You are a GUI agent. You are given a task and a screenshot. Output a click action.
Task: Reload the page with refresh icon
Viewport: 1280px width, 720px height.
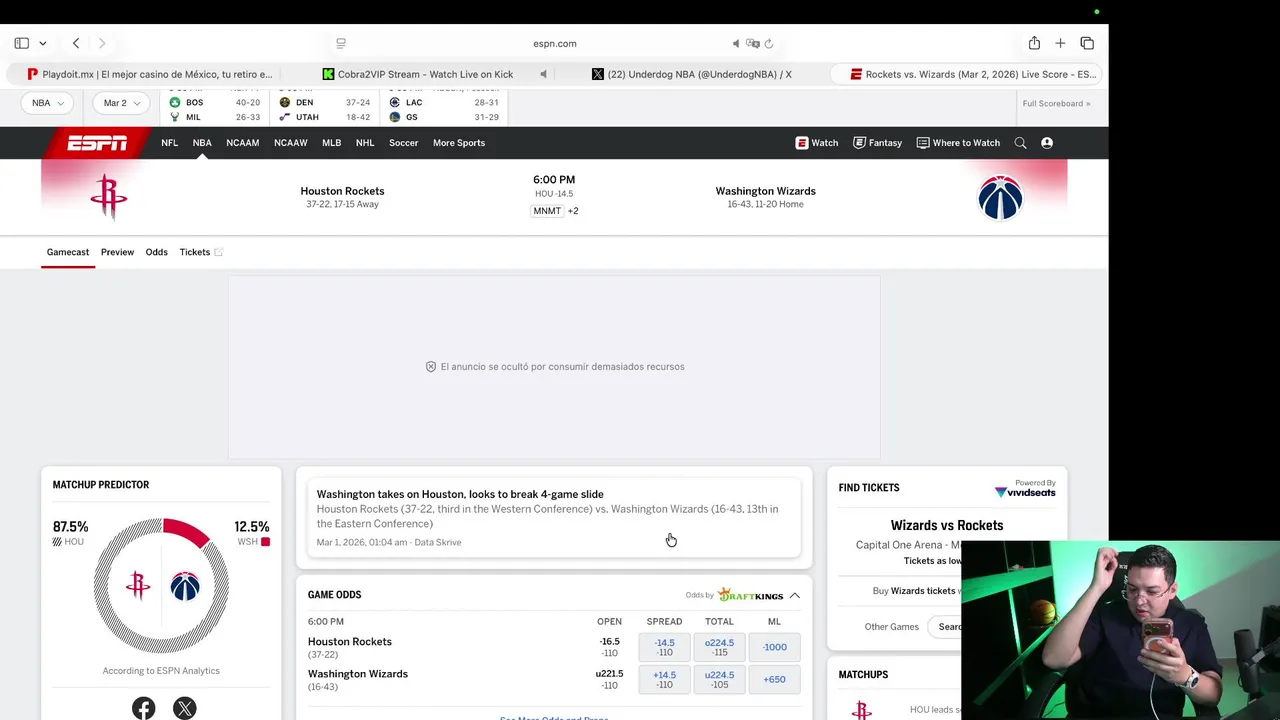tap(769, 43)
